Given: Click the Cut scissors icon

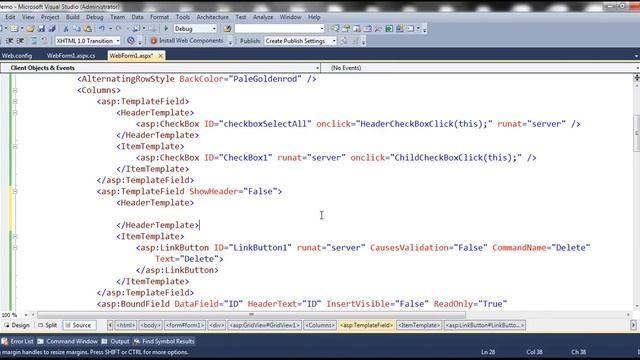Looking at the screenshot, I should pyautogui.click(x=66, y=29).
